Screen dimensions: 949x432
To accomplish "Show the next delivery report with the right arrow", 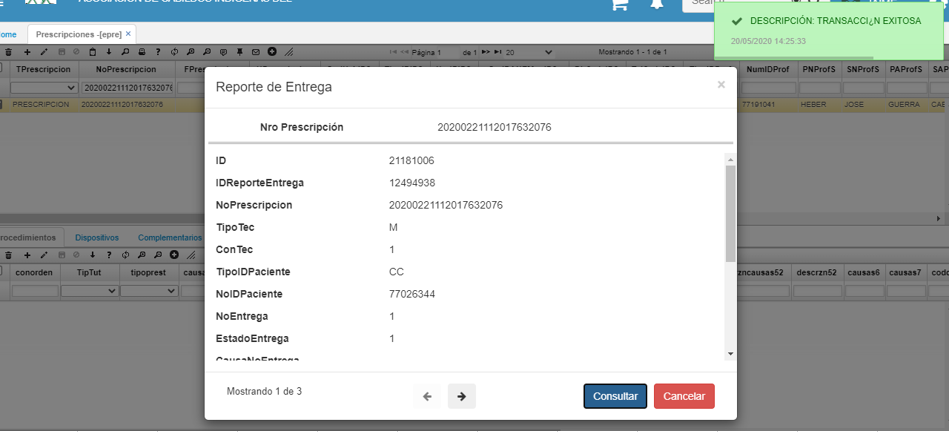I will pyautogui.click(x=462, y=396).
